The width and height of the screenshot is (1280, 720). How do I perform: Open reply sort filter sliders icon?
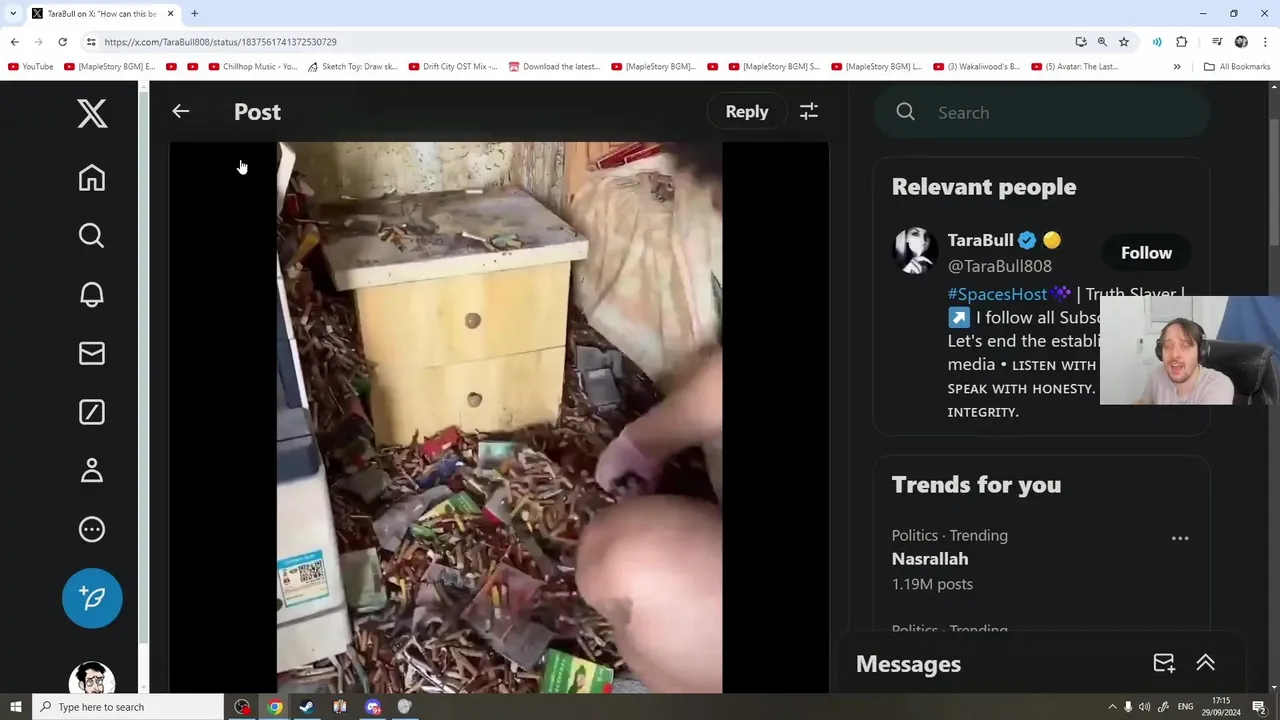pyautogui.click(x=809, y=112)
